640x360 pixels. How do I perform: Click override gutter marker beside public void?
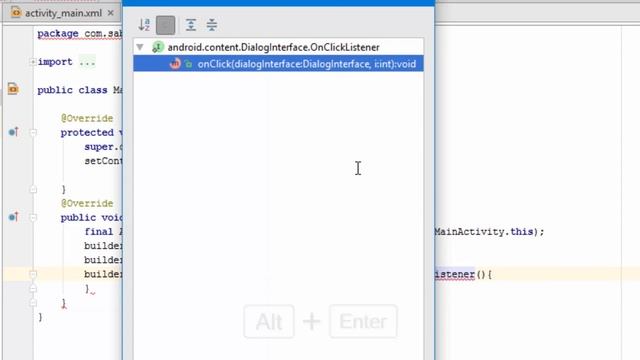coord(13,217)
